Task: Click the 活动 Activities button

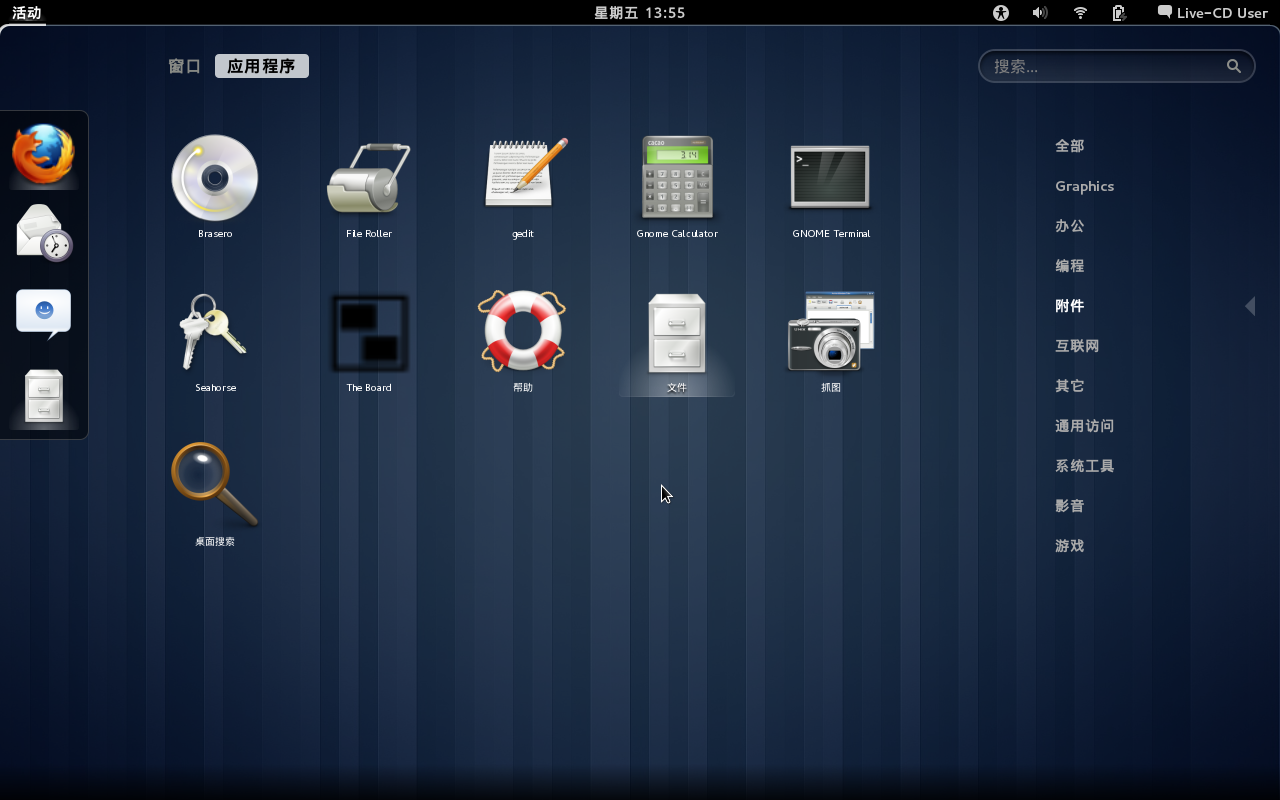Action: click(x=27, y=13)
